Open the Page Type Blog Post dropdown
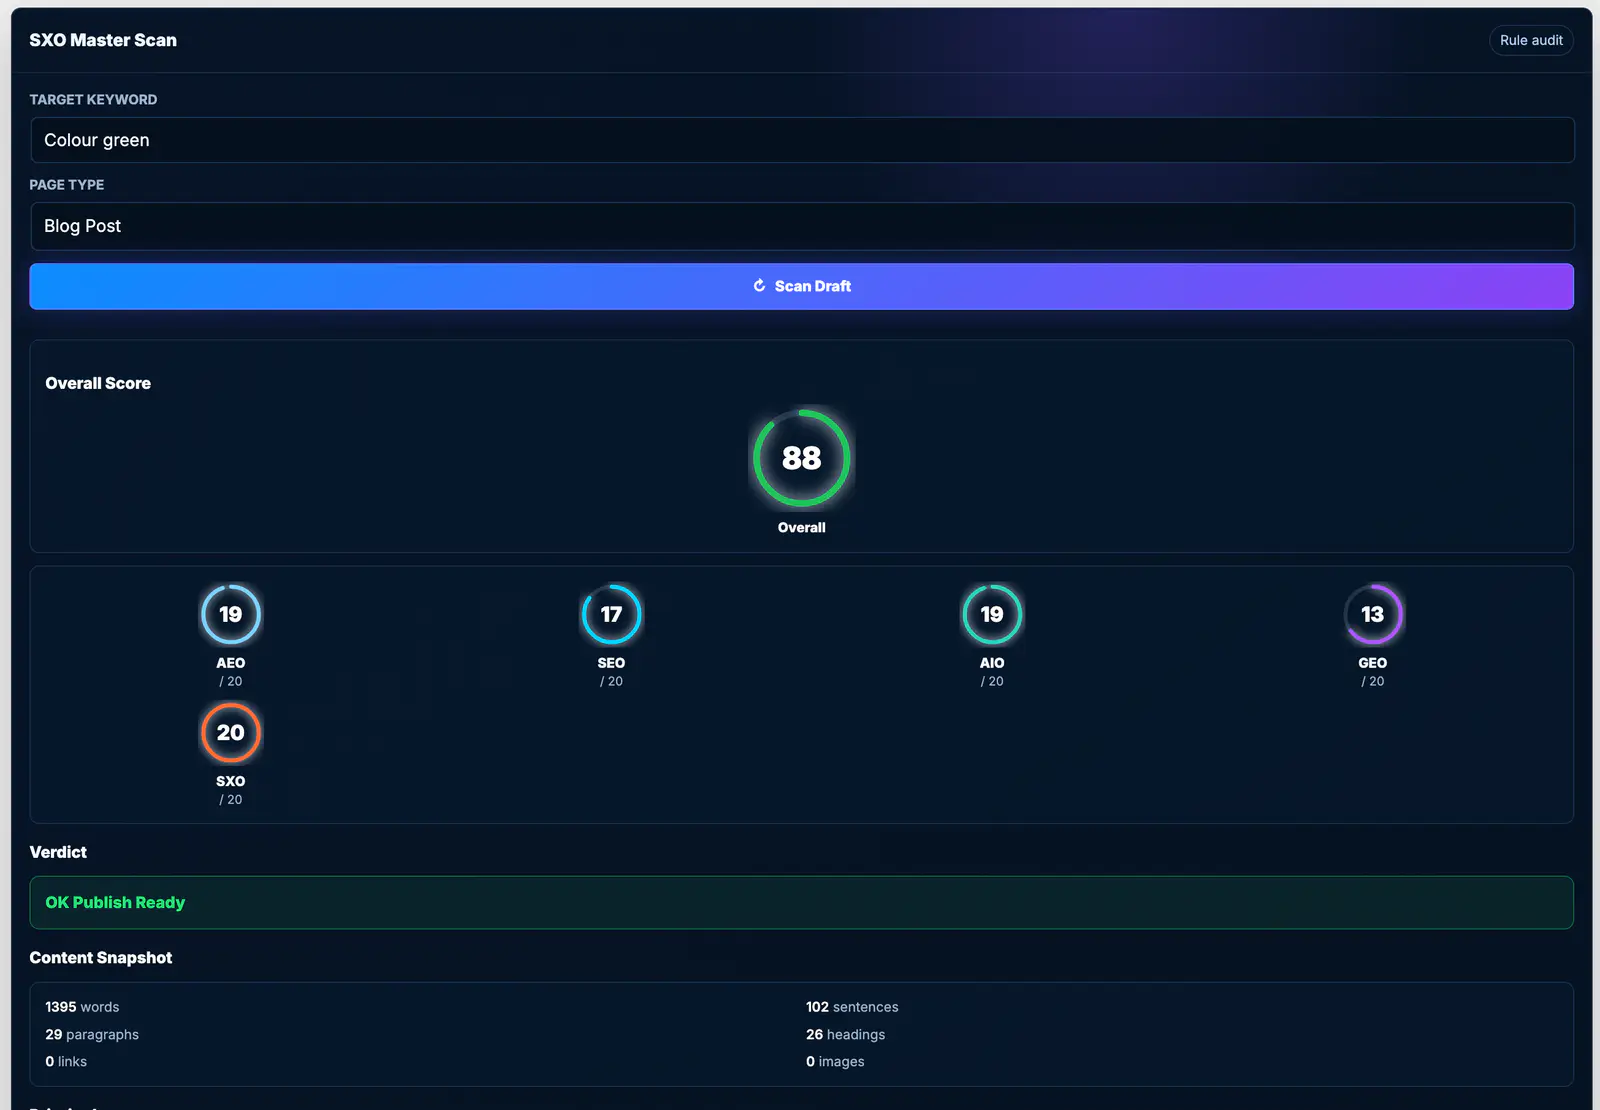This screenshot has height=1110, width=1600. (x=802, y=226)
